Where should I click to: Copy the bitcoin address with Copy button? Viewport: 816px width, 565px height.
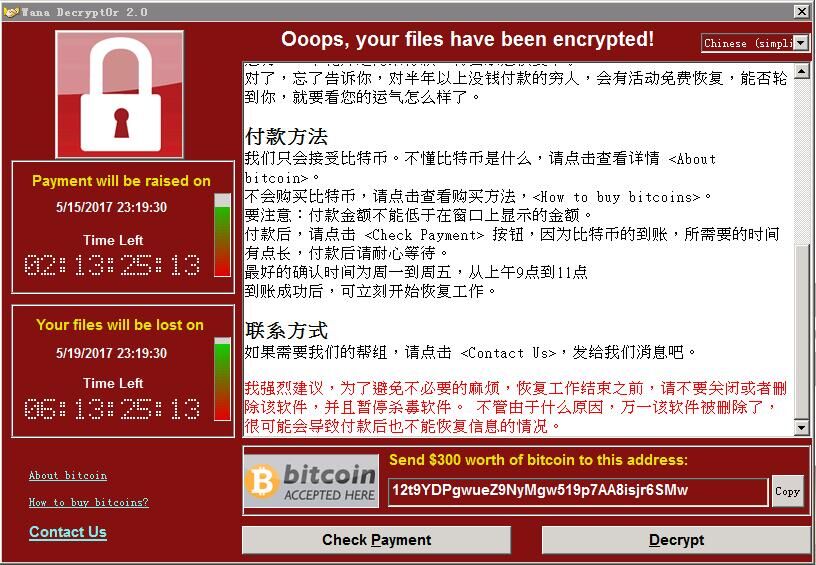click(x=787, y=491)
